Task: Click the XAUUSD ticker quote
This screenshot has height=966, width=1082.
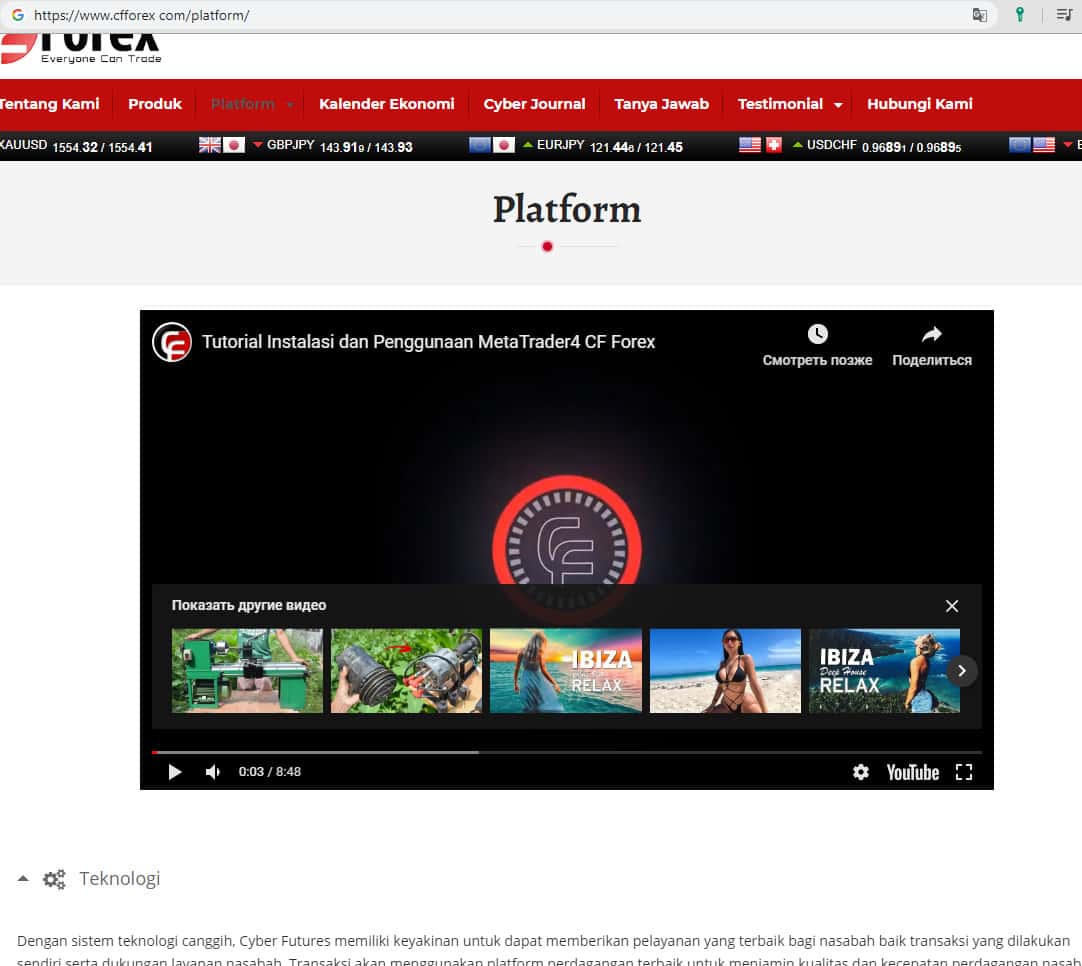Action: pyautogui.click(x=76, y=146)
